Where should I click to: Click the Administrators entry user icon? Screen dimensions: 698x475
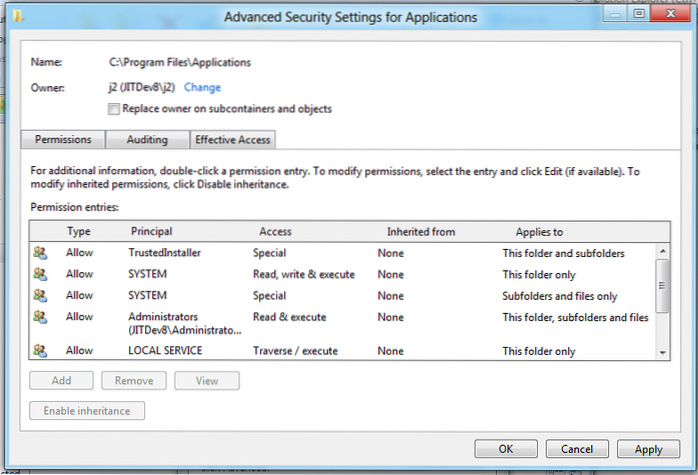(x=40, y=317)
